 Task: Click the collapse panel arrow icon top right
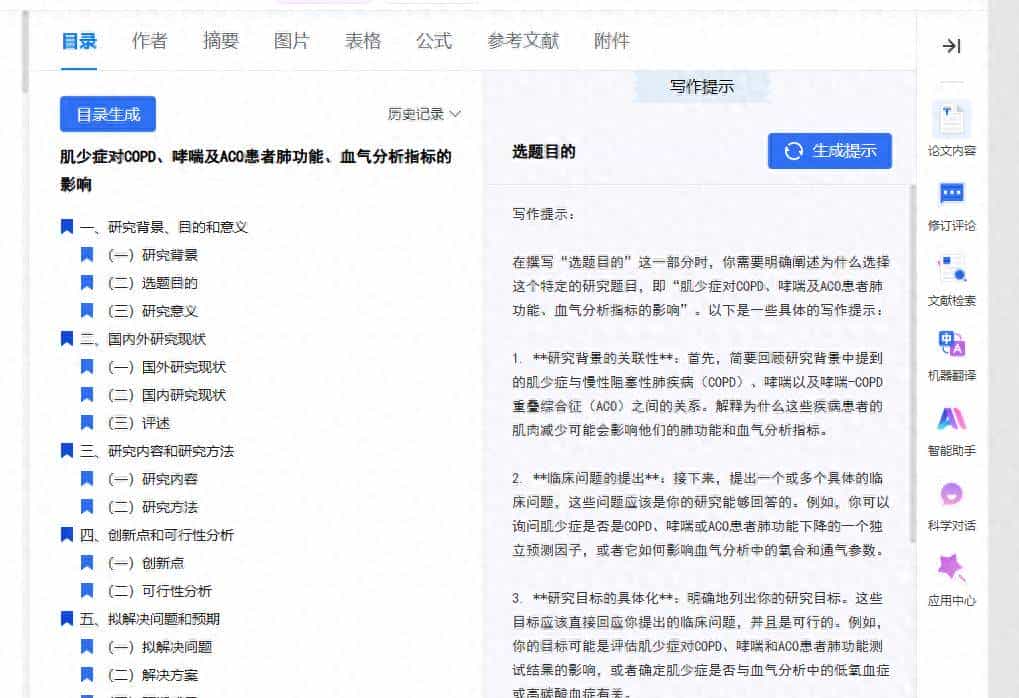951,46
